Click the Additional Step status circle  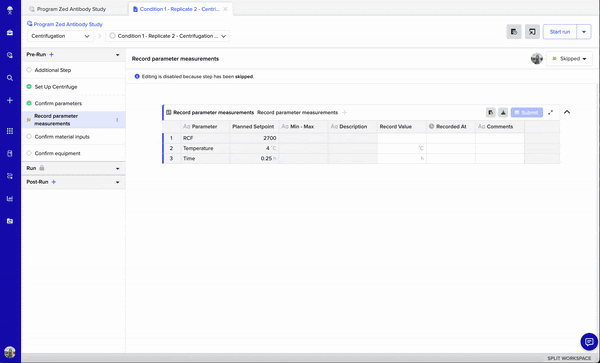click(29, 70)
